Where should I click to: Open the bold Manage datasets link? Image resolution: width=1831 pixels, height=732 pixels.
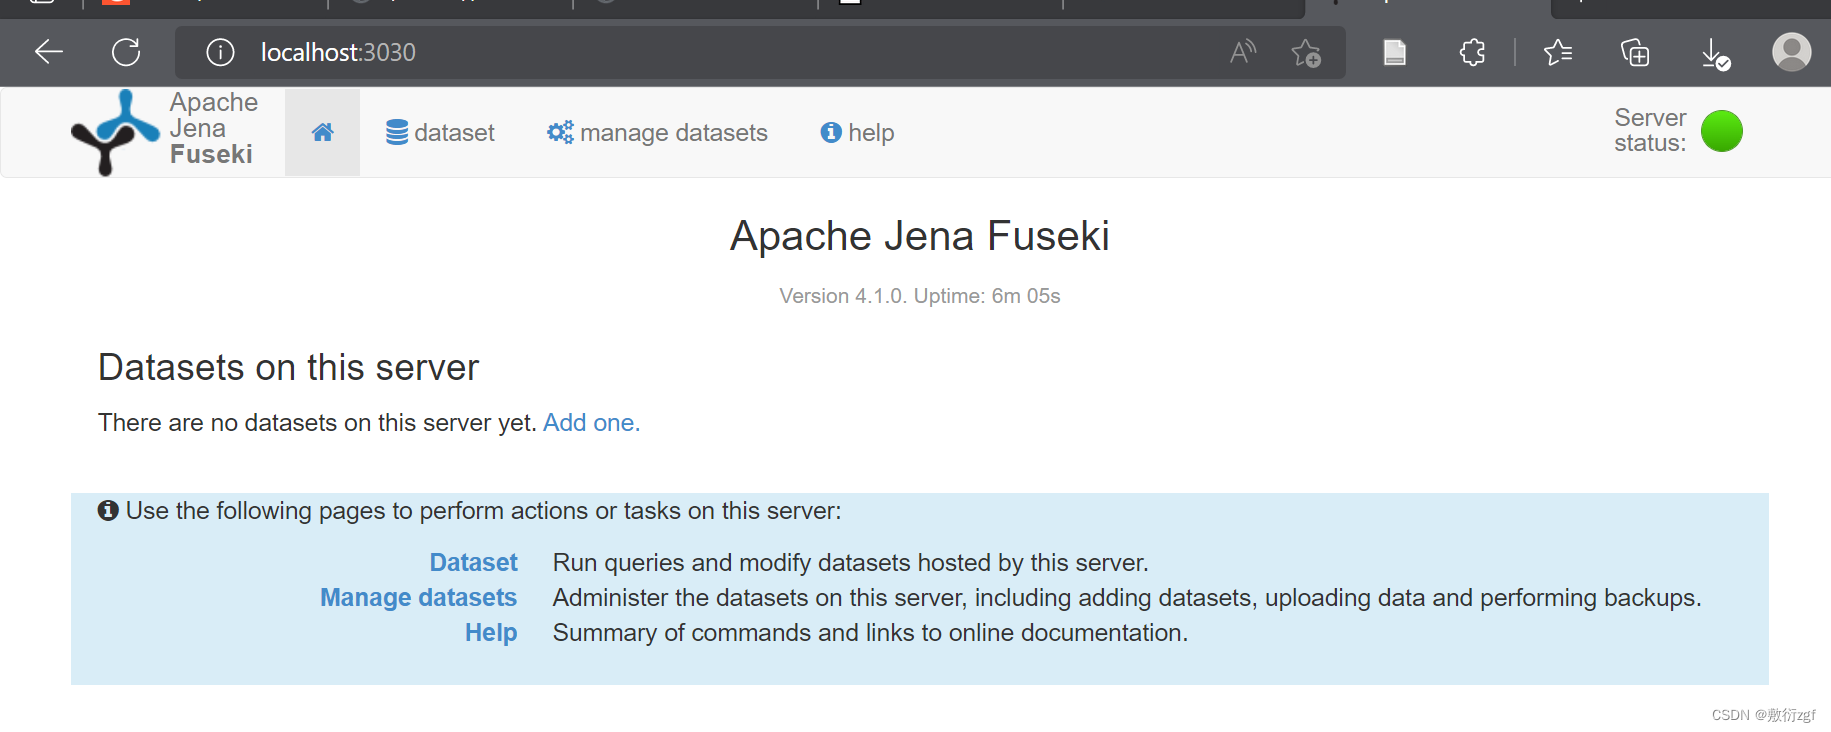[x=418, y=598]
